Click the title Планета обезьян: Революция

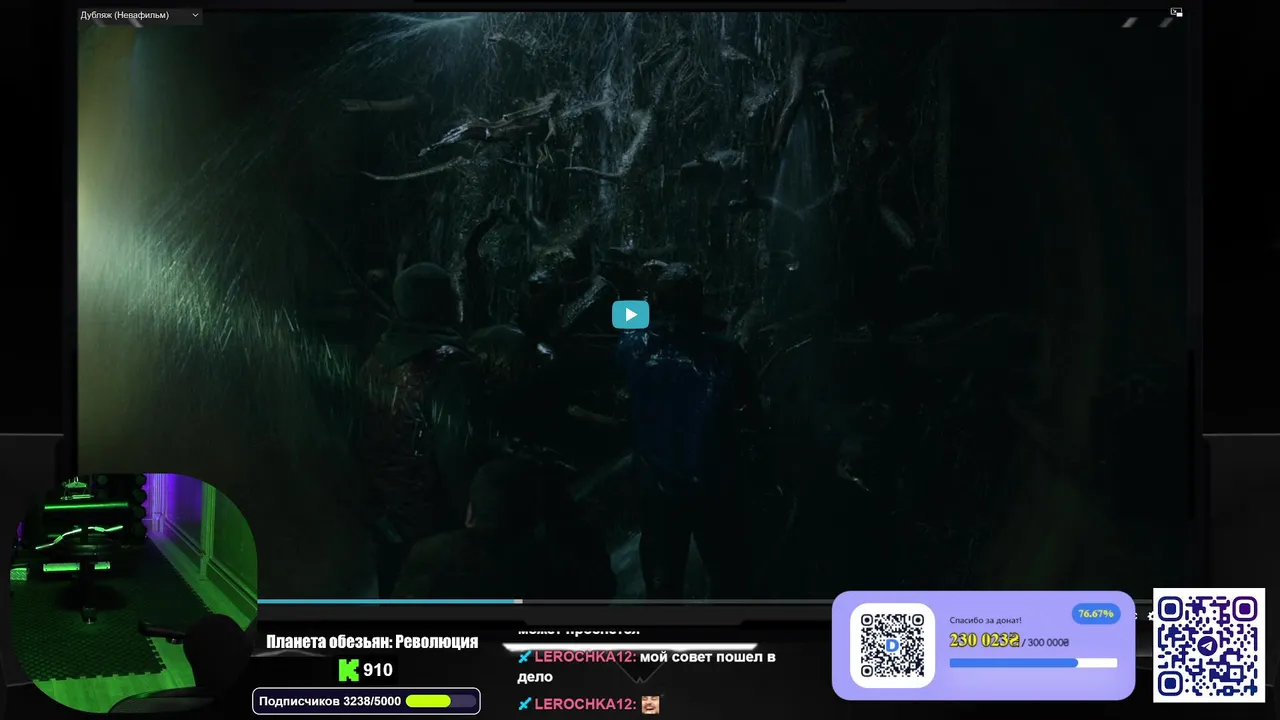[x=372, y=642]
